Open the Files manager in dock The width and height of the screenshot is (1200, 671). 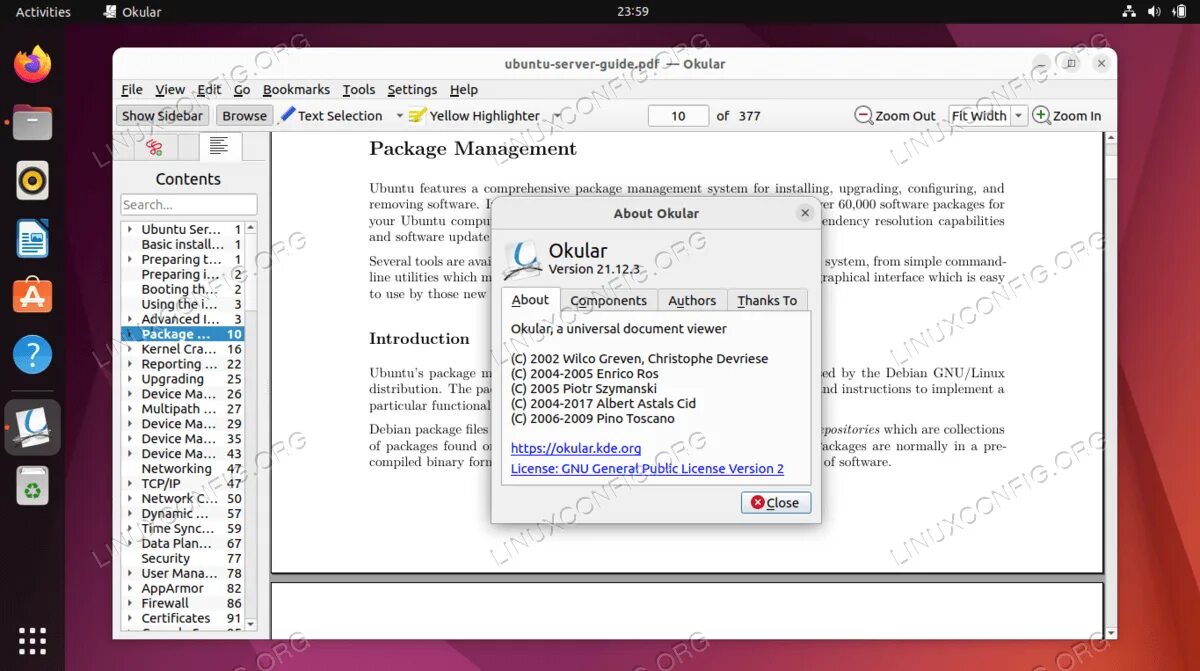32,122
